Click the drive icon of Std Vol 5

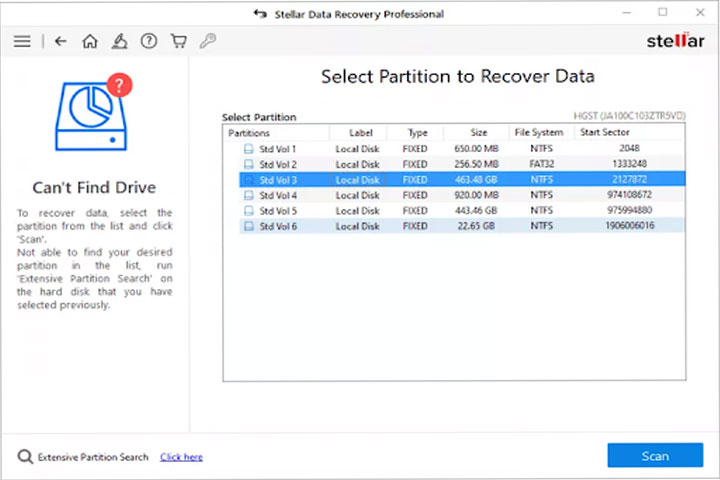point(248,211)
